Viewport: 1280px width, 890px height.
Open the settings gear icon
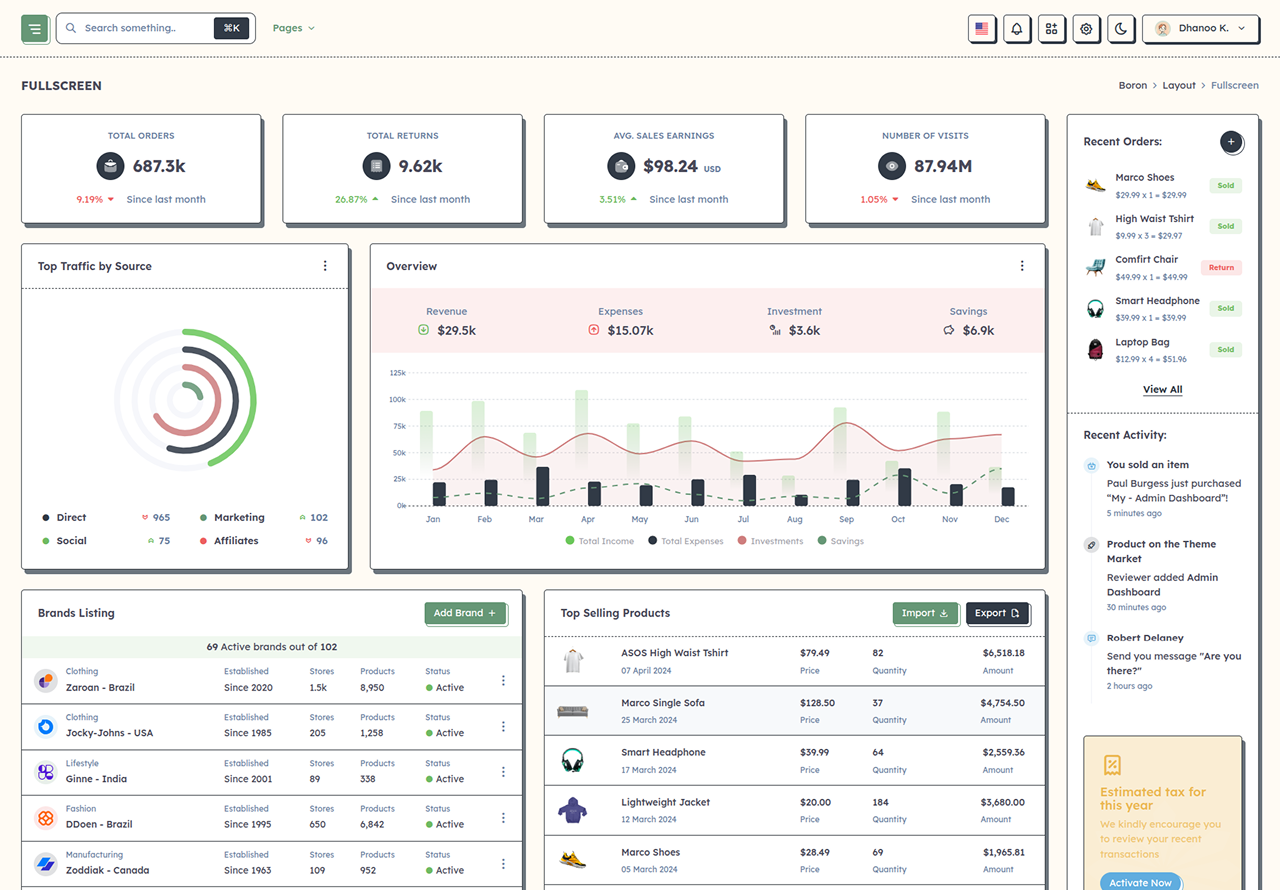click(1086, 29)
